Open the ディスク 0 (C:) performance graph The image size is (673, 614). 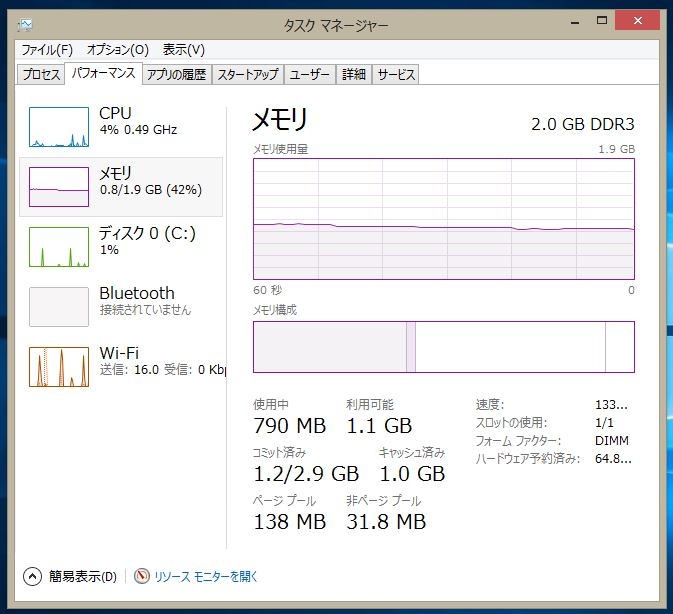point(59,247)
